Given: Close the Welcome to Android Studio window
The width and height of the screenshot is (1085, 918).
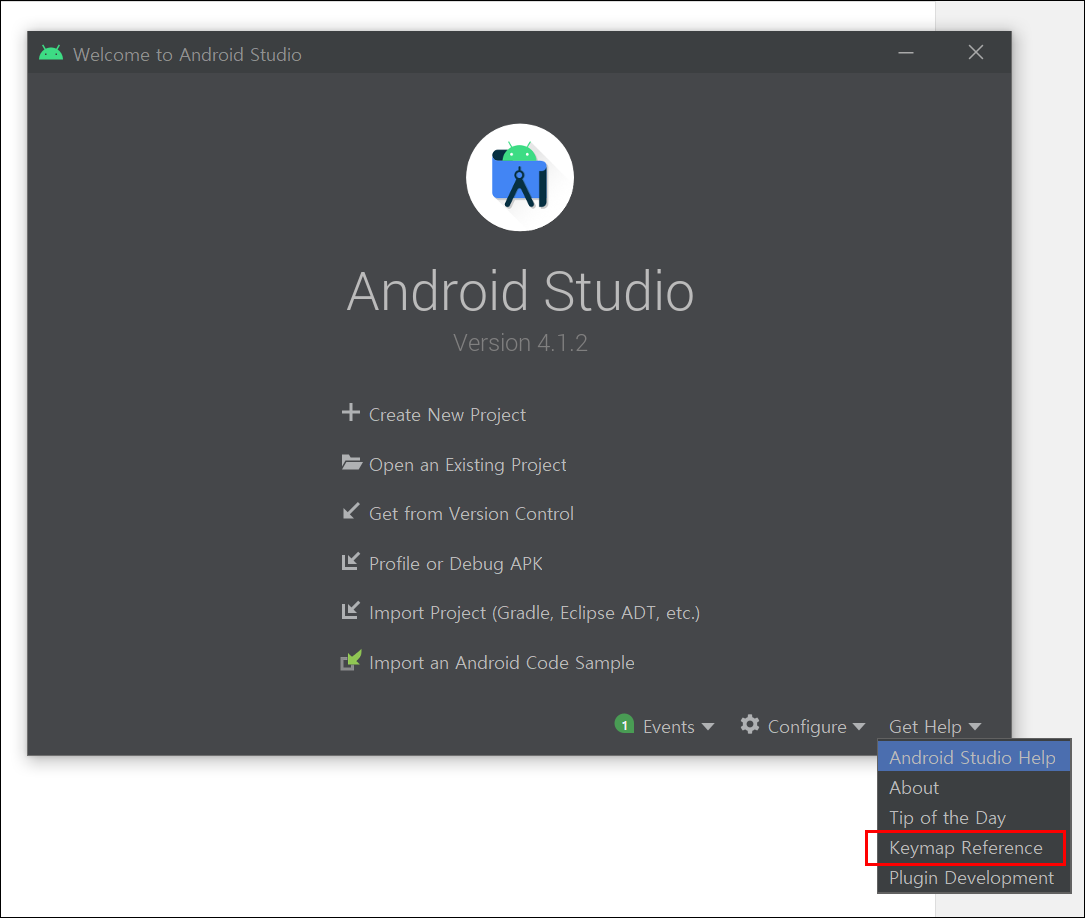Looking at the screenshot, I should [976, 53].
